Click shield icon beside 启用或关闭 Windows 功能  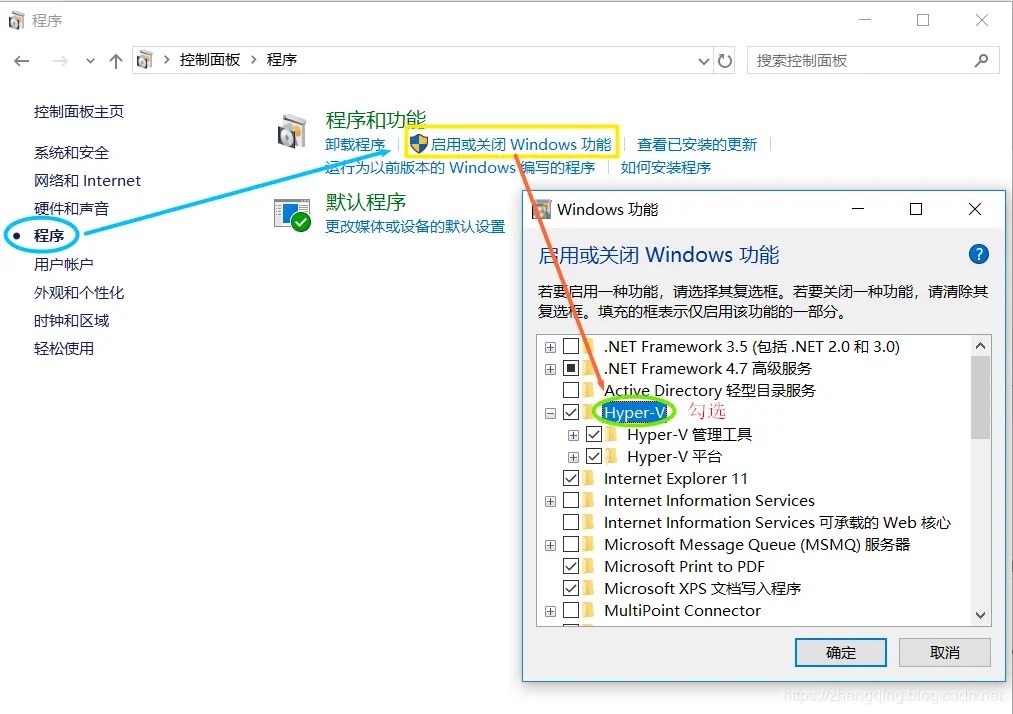(419, 144)
